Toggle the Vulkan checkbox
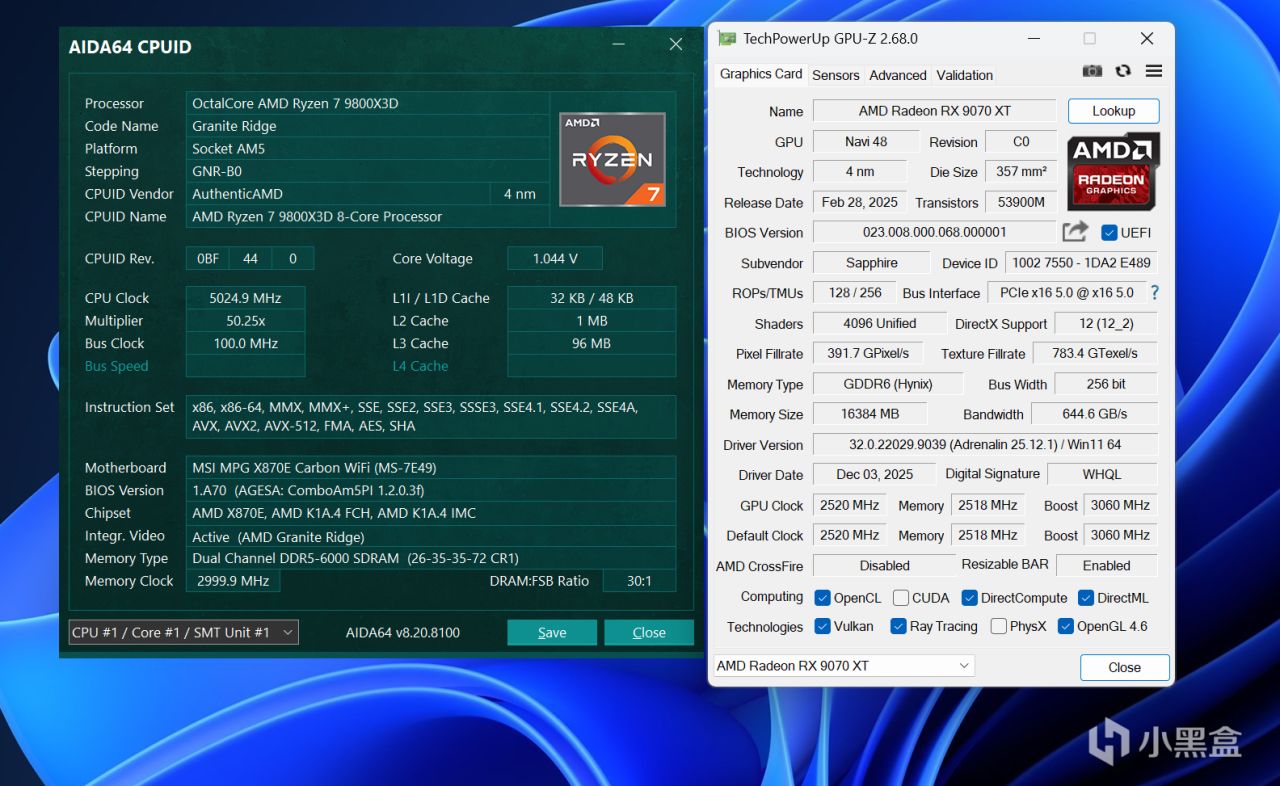The image size is (1280, 786). (823, 626)
